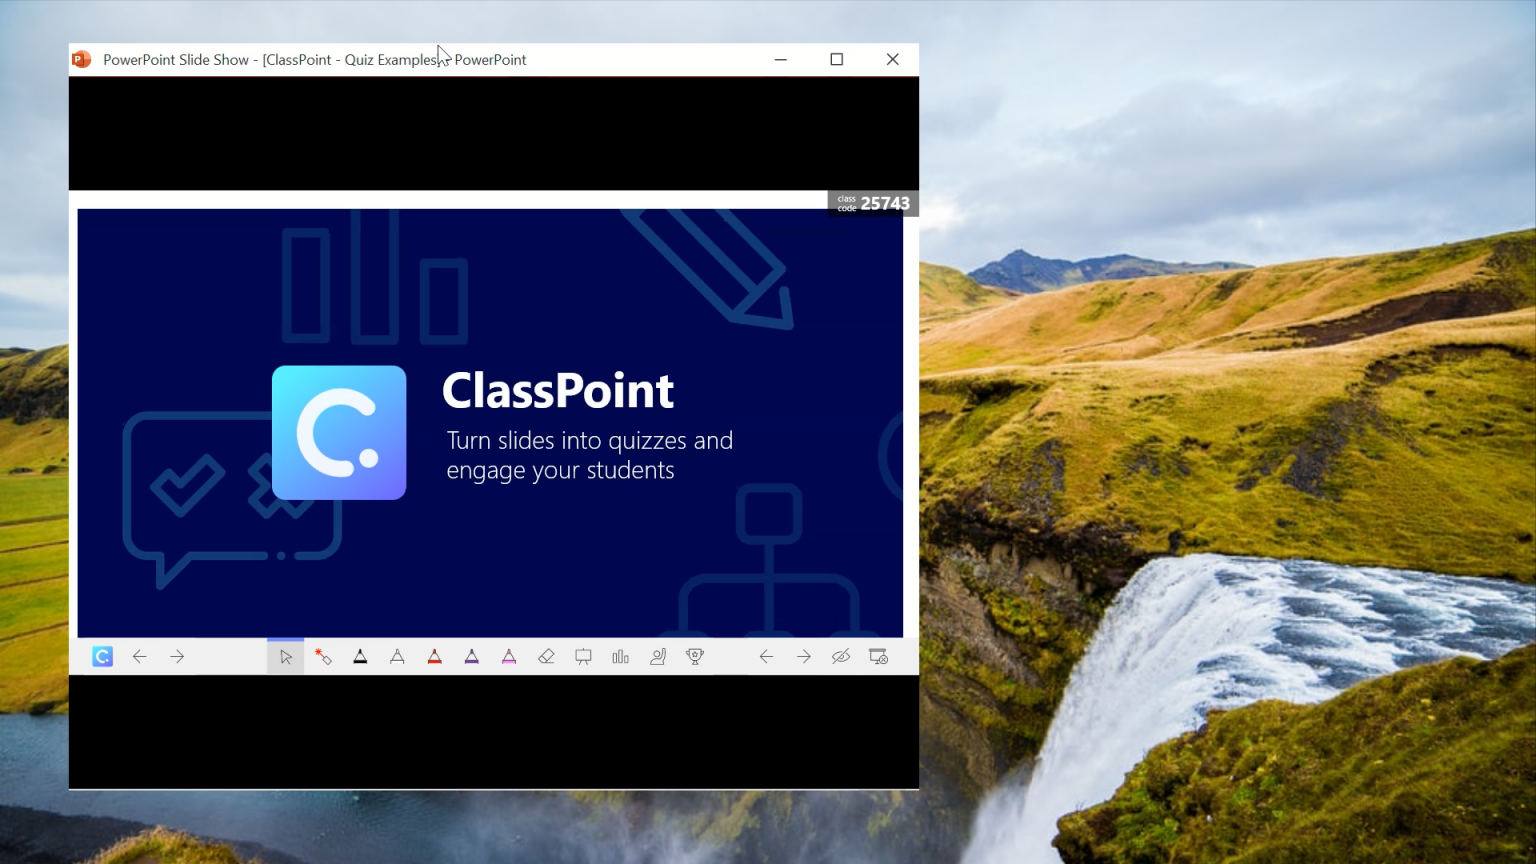
Task: Open the quick poll bar chart tool
Action: (x=620, y=656)
